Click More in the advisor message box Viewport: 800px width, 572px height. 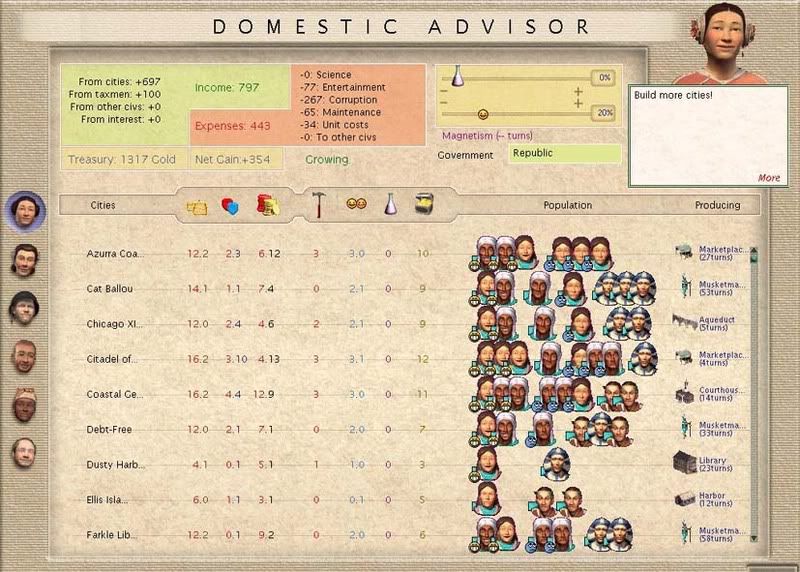[768, 178]
